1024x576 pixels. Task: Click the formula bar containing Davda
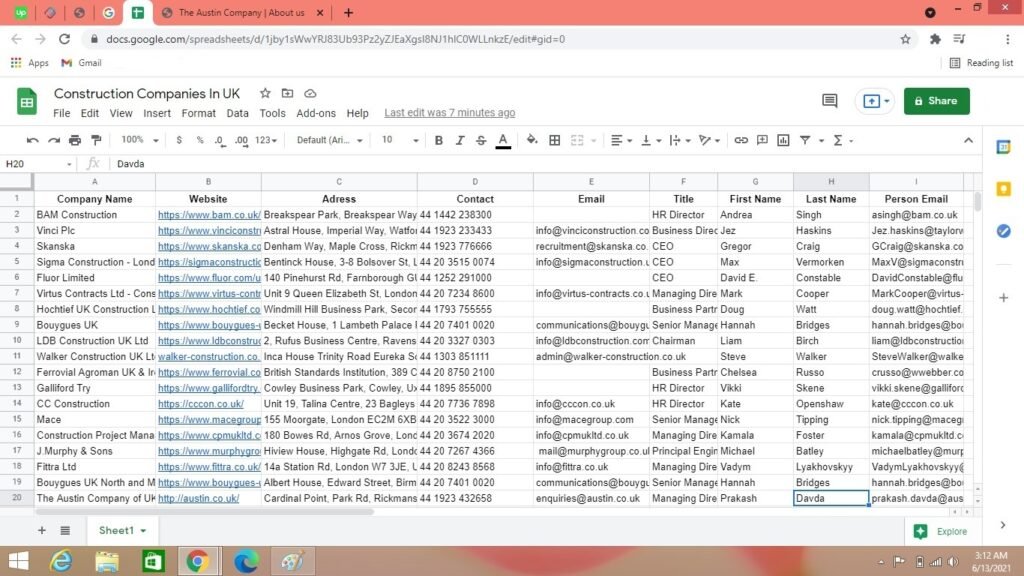545,164
